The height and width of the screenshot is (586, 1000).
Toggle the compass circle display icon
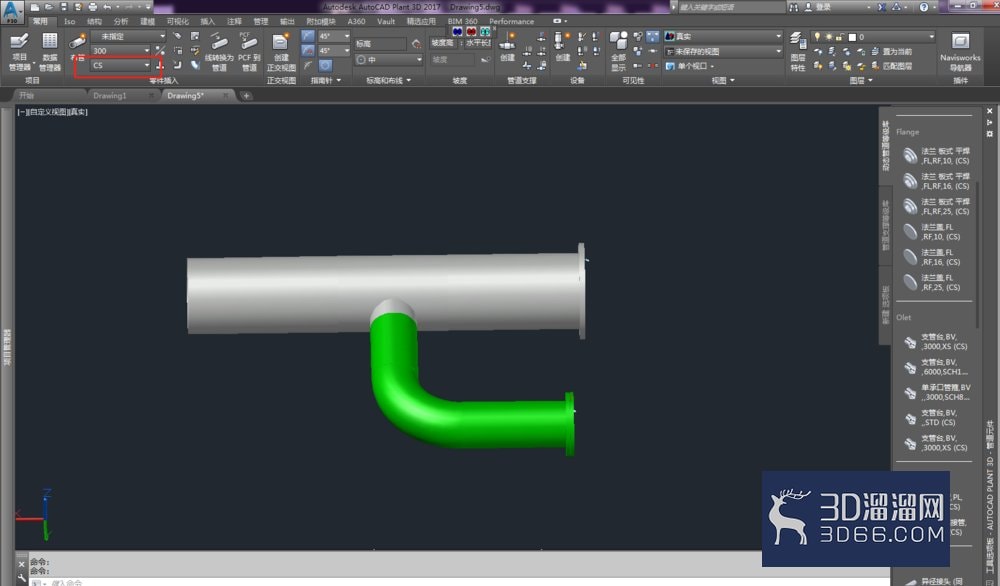325,65
